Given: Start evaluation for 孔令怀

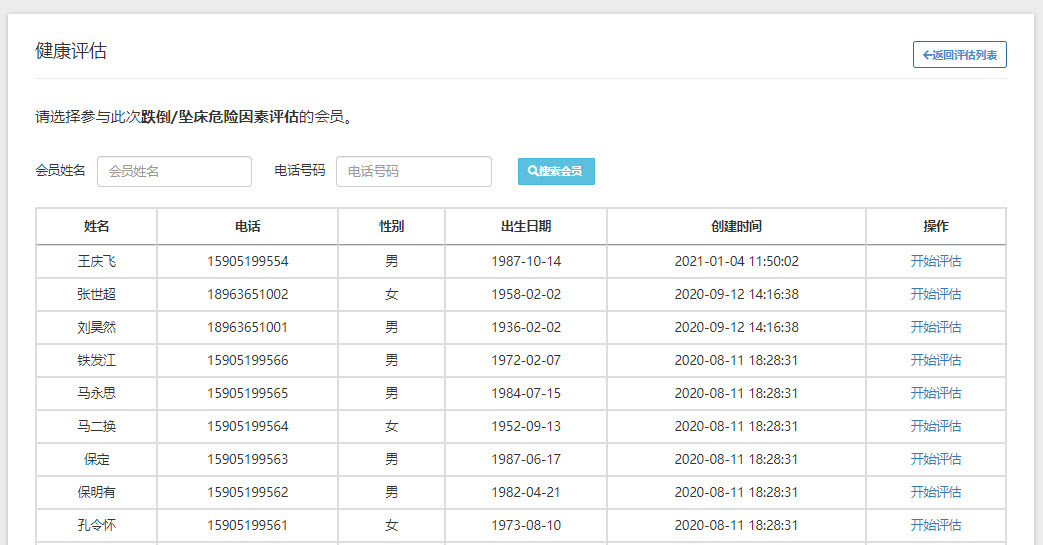Looking at the screenshot, I should (x=935, y=525).
